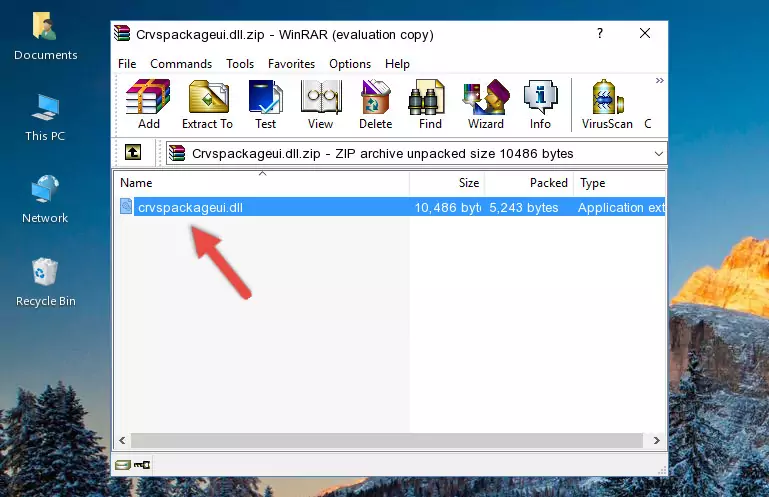Launch the Wizard tool

486,104
